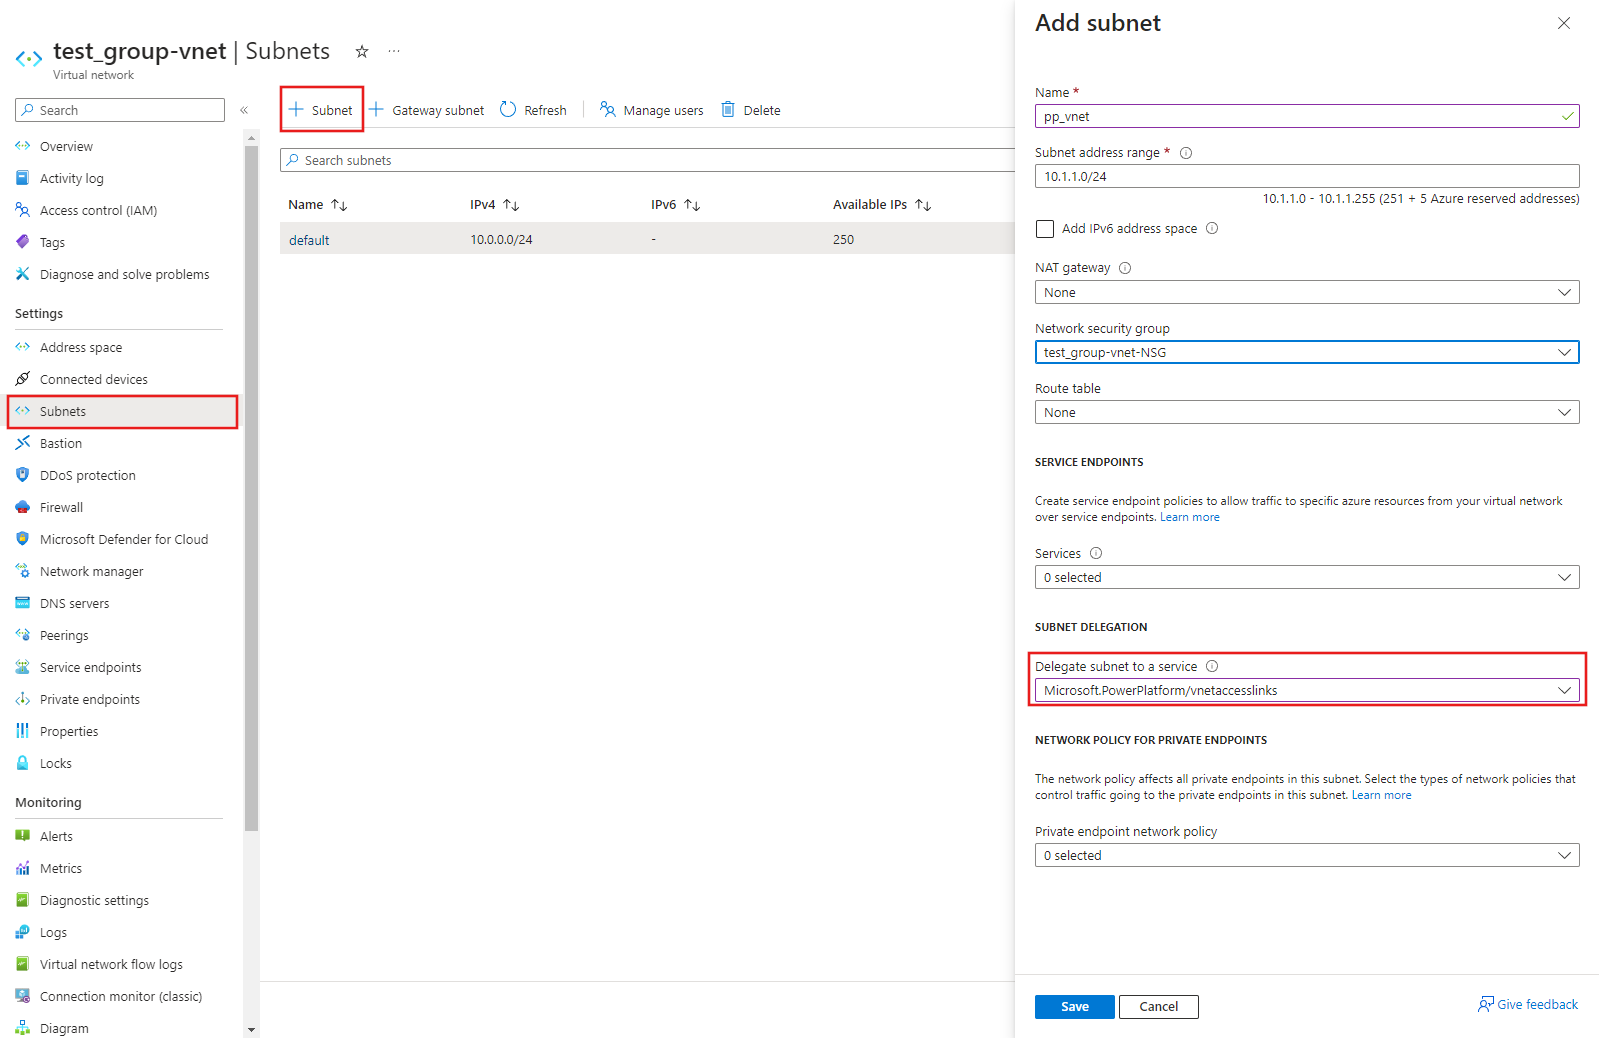This screenshot has width=1599, height=1038.
Task: Collapse the sidebar with the double chevron
Action: point(244,110)
